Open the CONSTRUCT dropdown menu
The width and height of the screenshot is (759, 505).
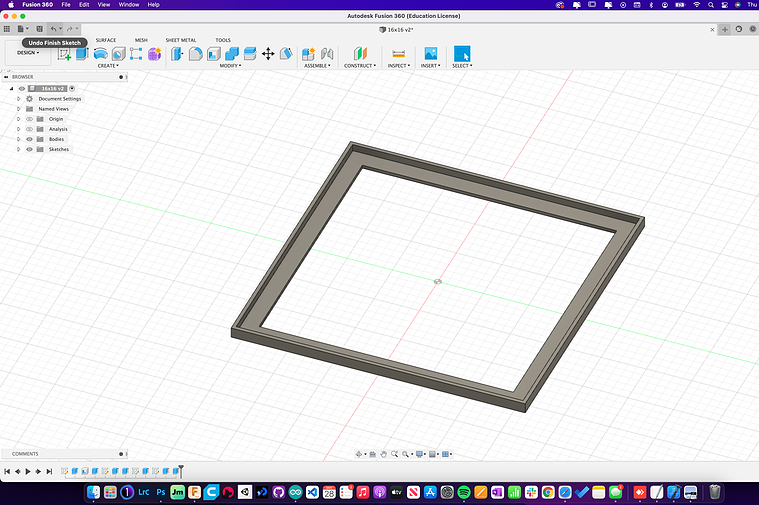360,66
